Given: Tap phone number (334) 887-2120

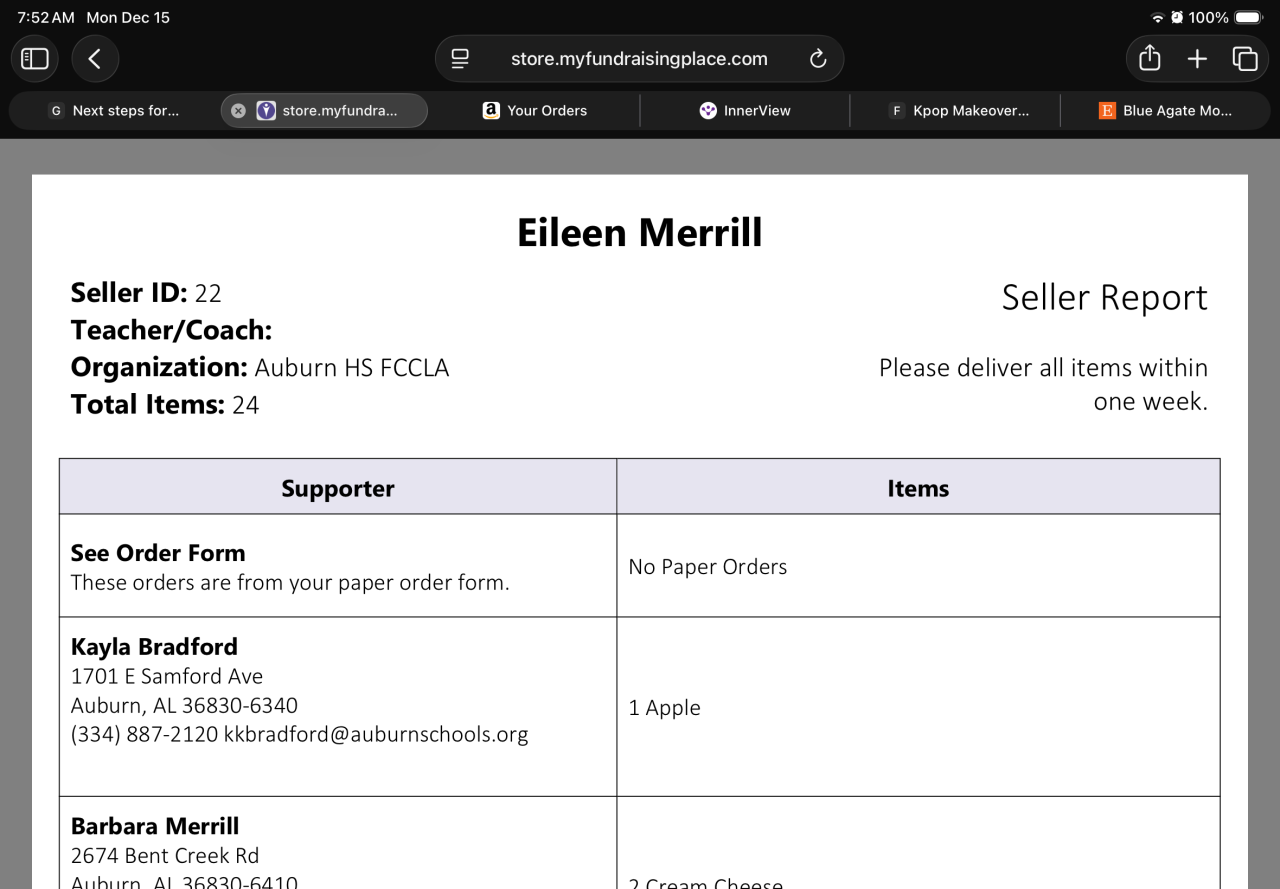Looking at the screenshot, I should [x=144, y=735].
